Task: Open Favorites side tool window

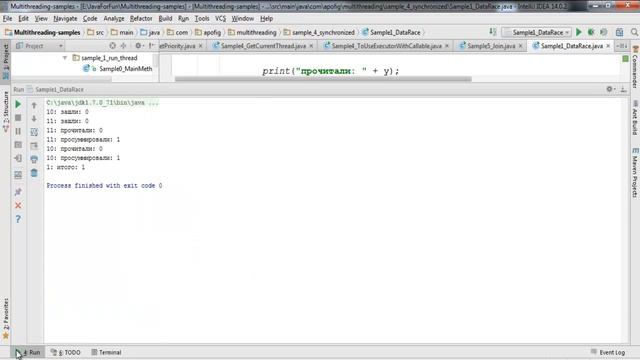Action: pos(6,318)
